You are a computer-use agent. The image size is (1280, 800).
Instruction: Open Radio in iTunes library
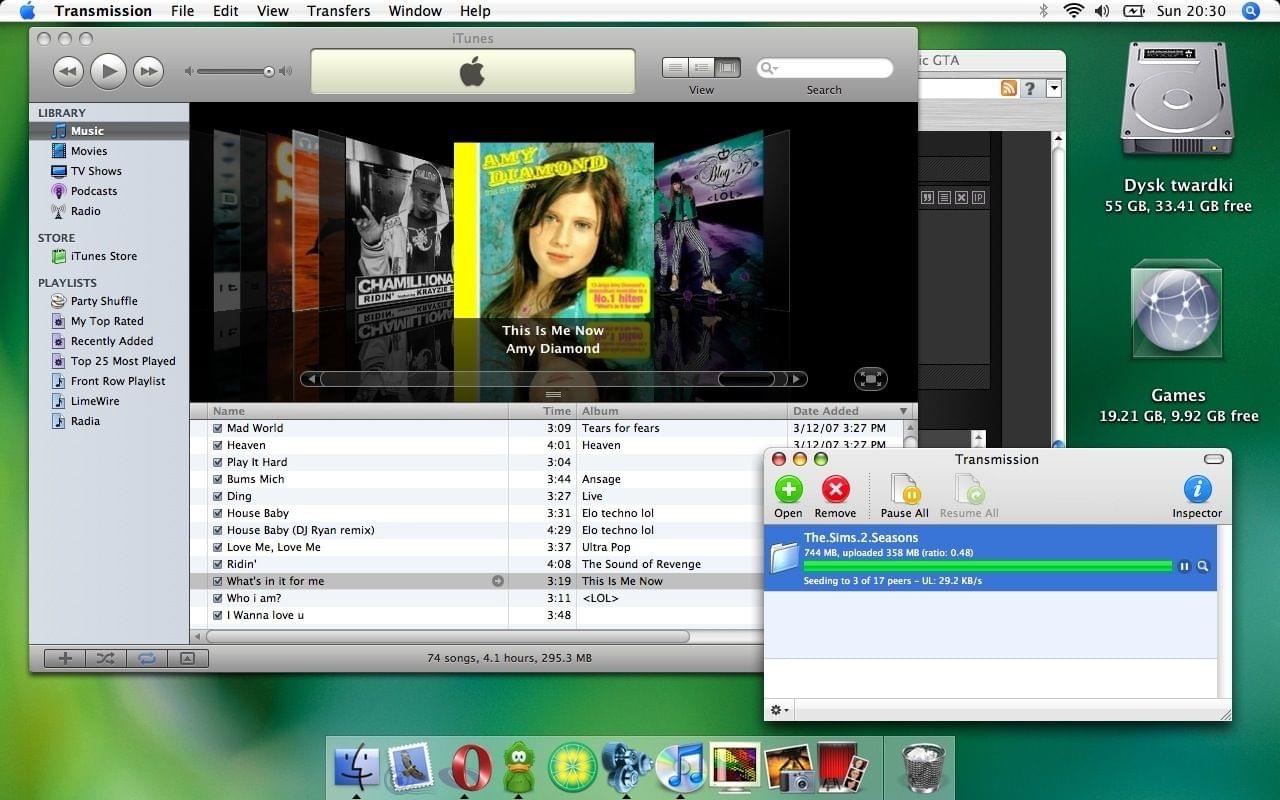point(86,211)
